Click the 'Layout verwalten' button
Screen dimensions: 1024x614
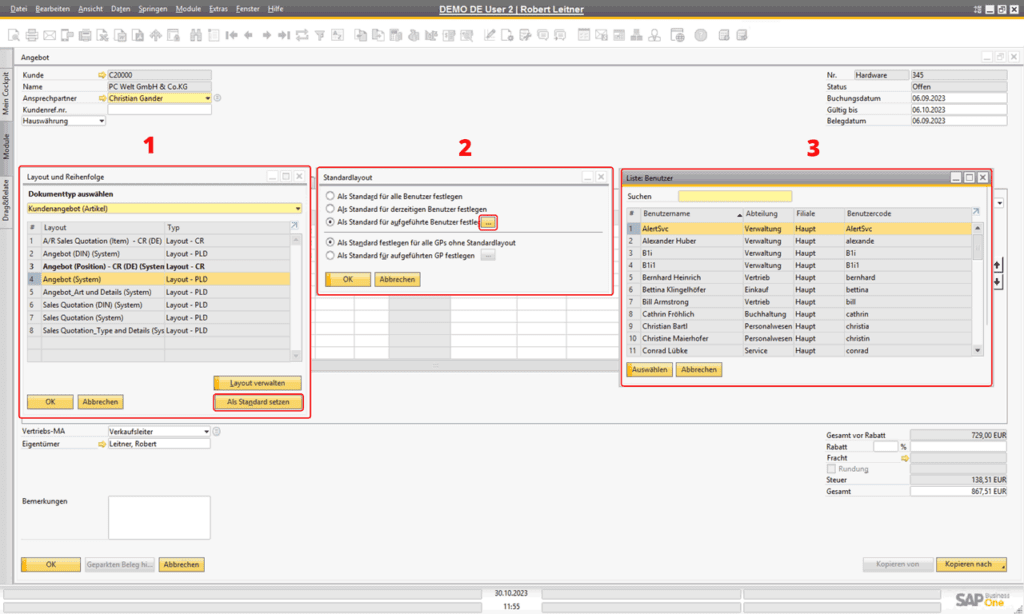click(258, 382)
